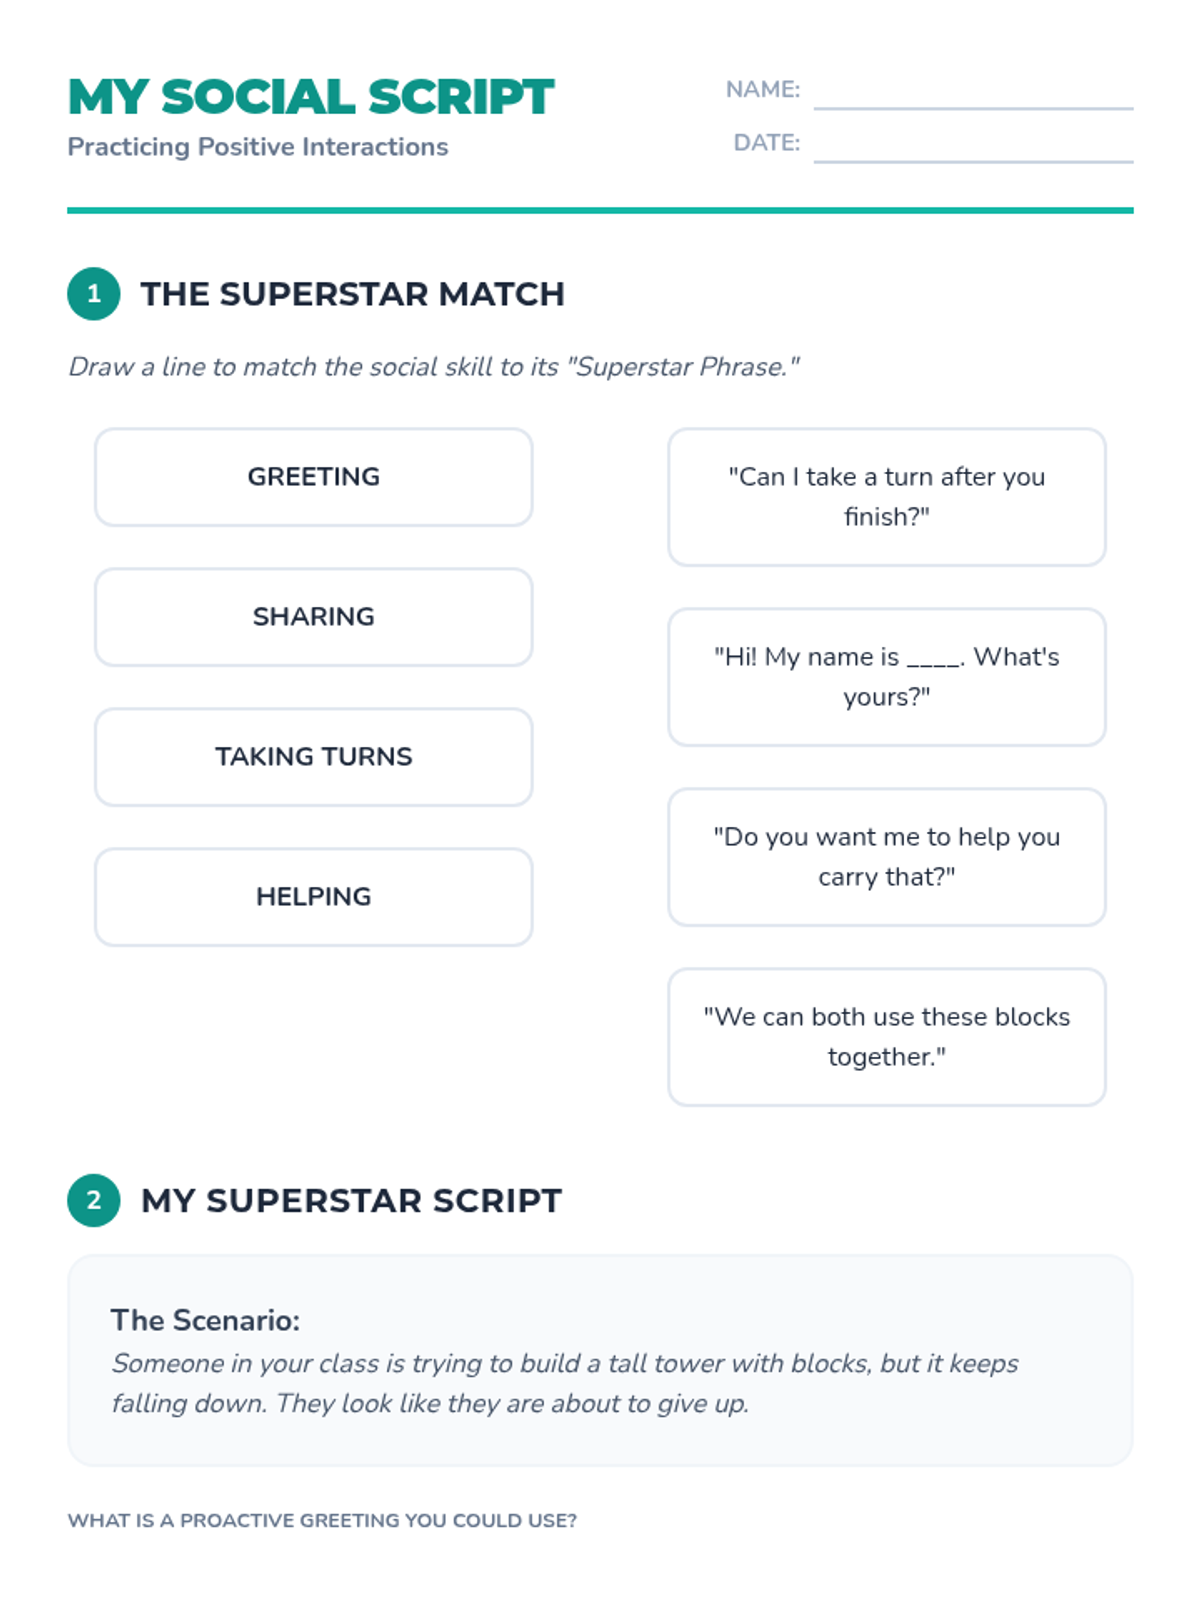
Task: Select the GREETING skill box
Action: (x=314, y=477)
